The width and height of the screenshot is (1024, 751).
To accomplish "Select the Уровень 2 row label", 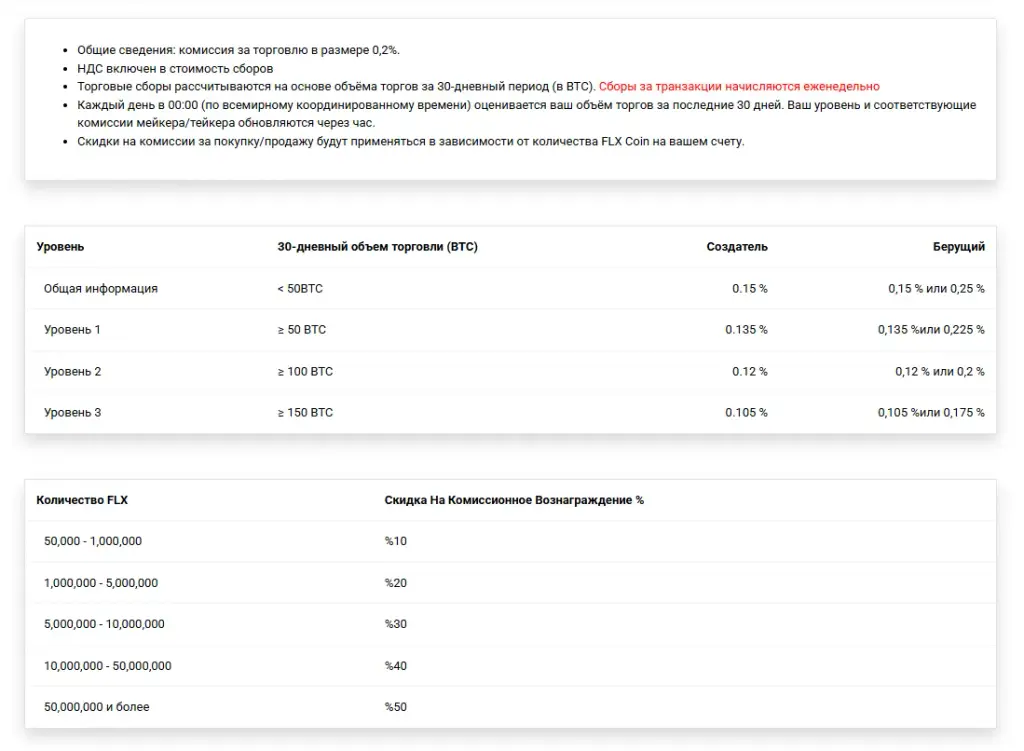I will pos(72,371).
